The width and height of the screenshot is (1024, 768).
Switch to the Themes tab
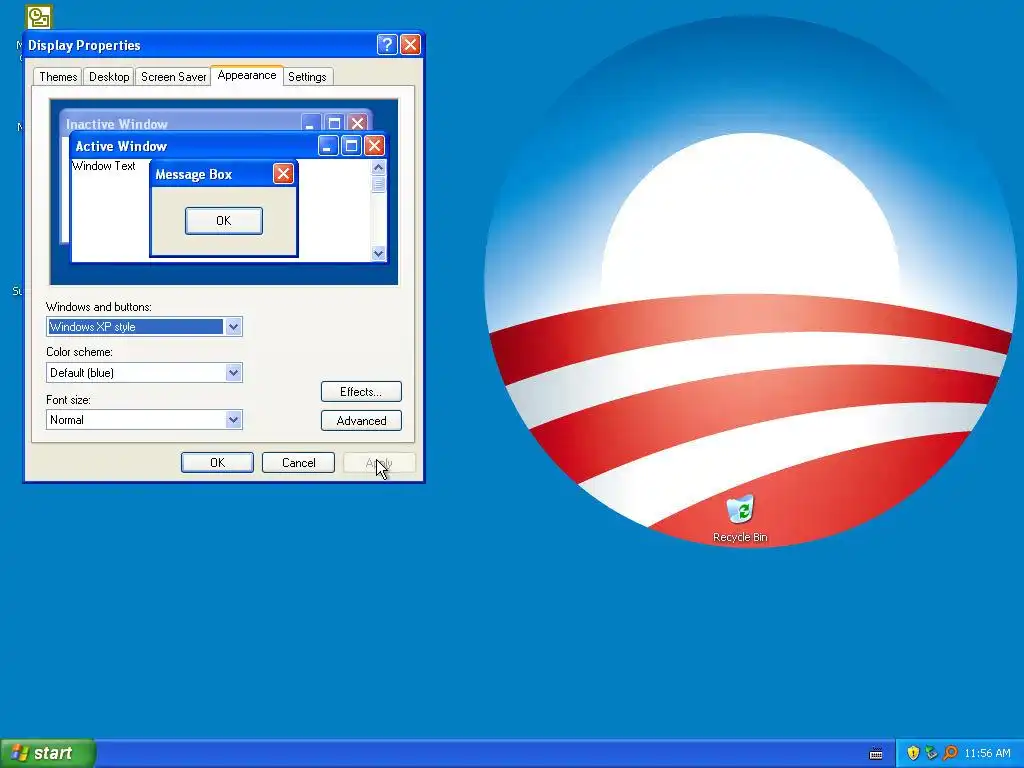[58, 76]
